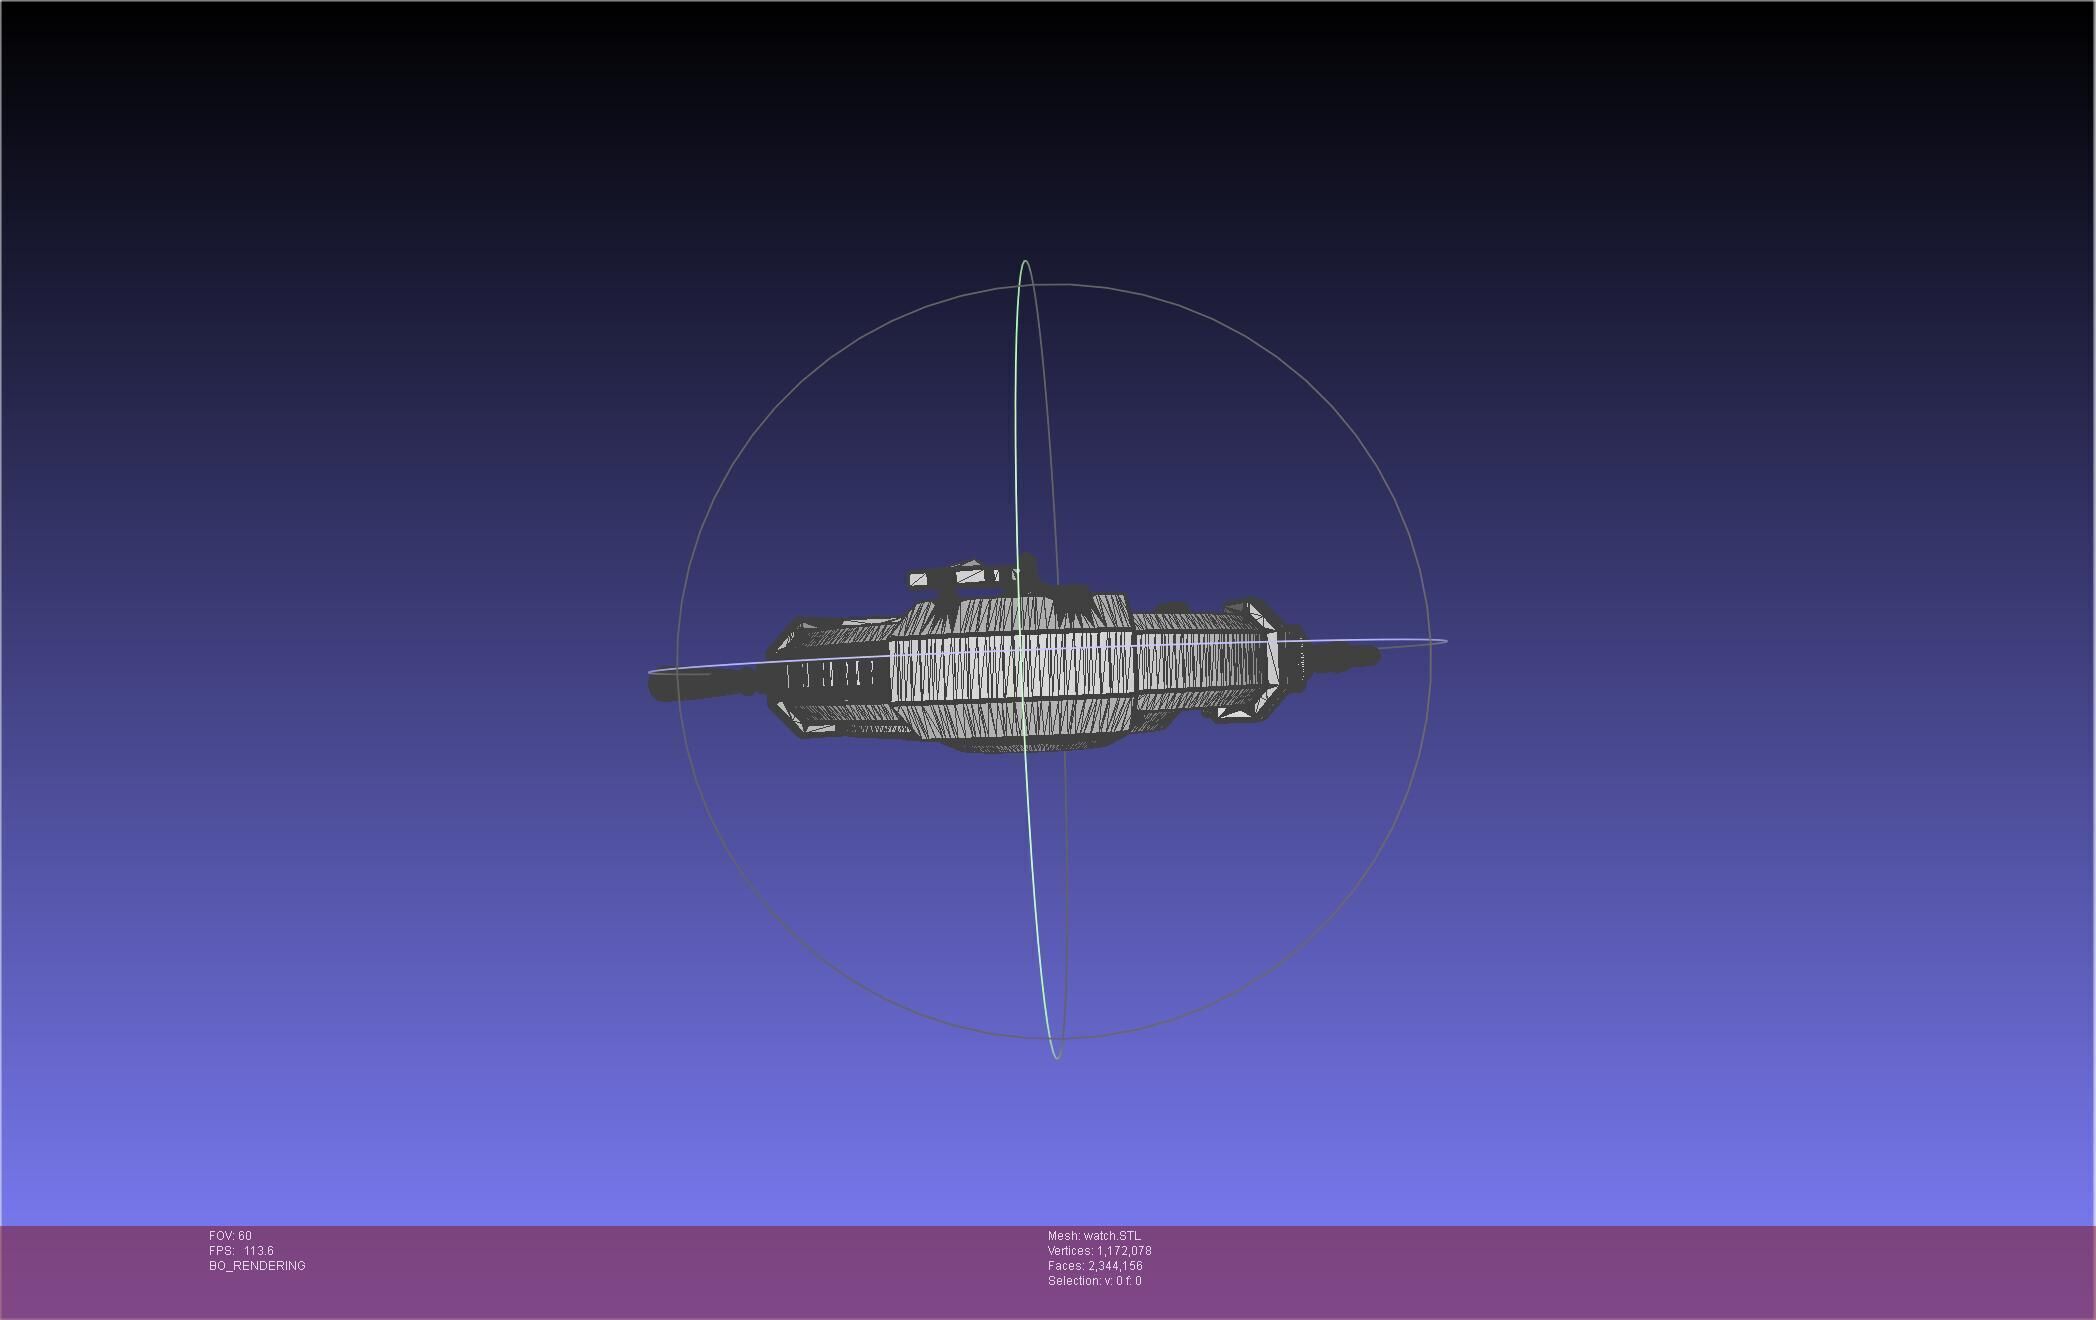This screenshot has height=1320, width=2096.
Task: Click the top of the green trackball ring
Action: 1025,262
